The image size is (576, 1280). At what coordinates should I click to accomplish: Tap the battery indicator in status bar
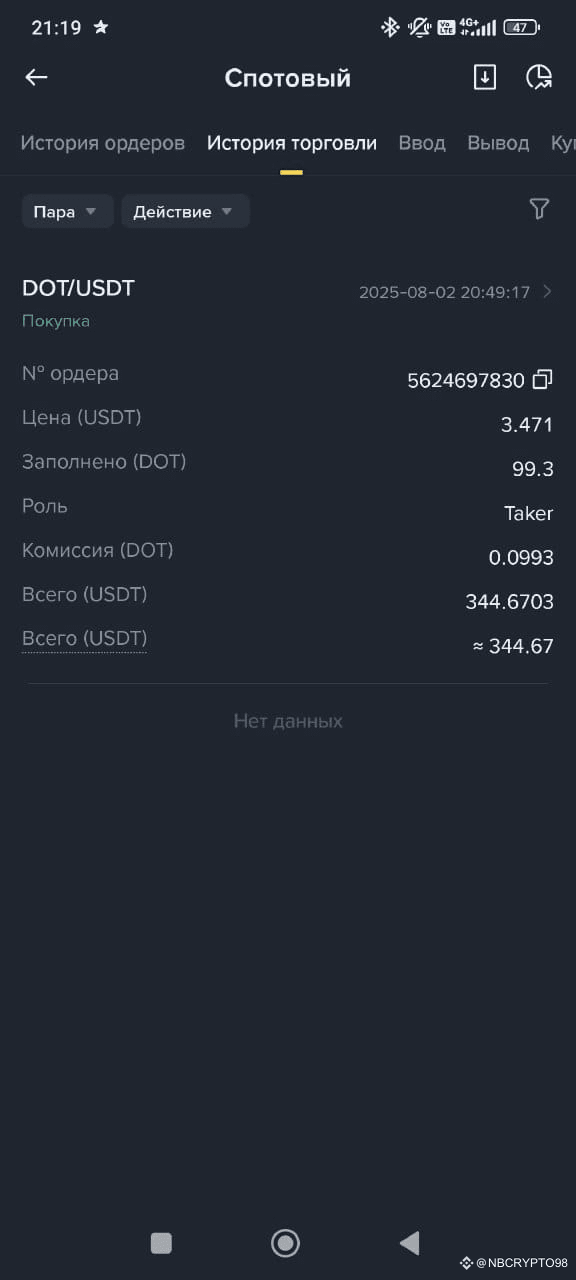tap(521, 28)
